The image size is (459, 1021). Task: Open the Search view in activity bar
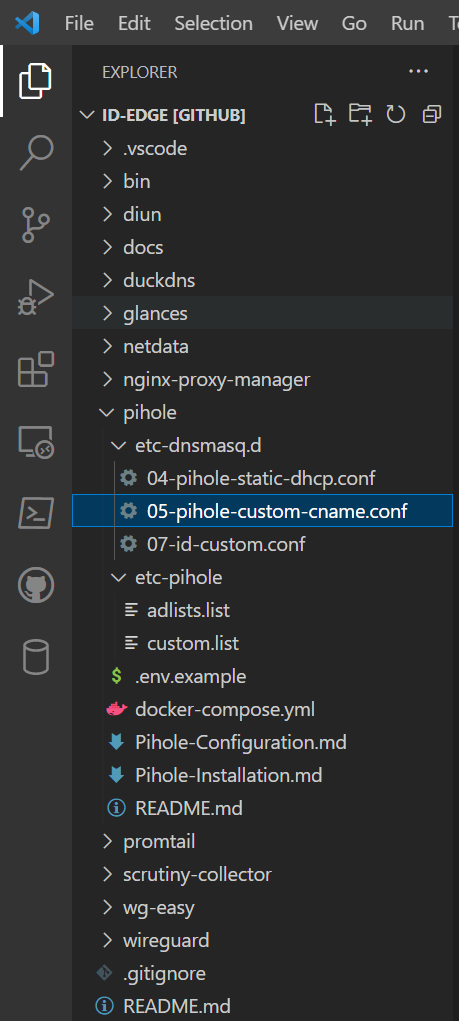[36, 152]
